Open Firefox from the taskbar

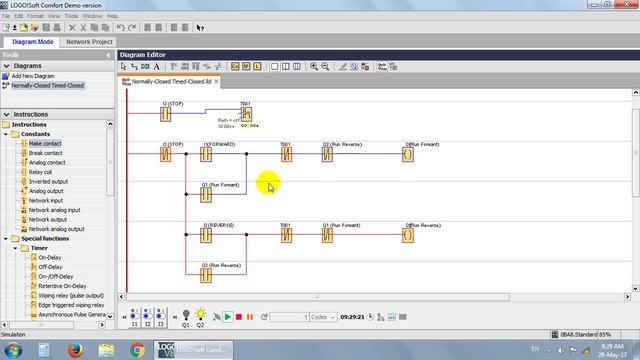point(76,350)
